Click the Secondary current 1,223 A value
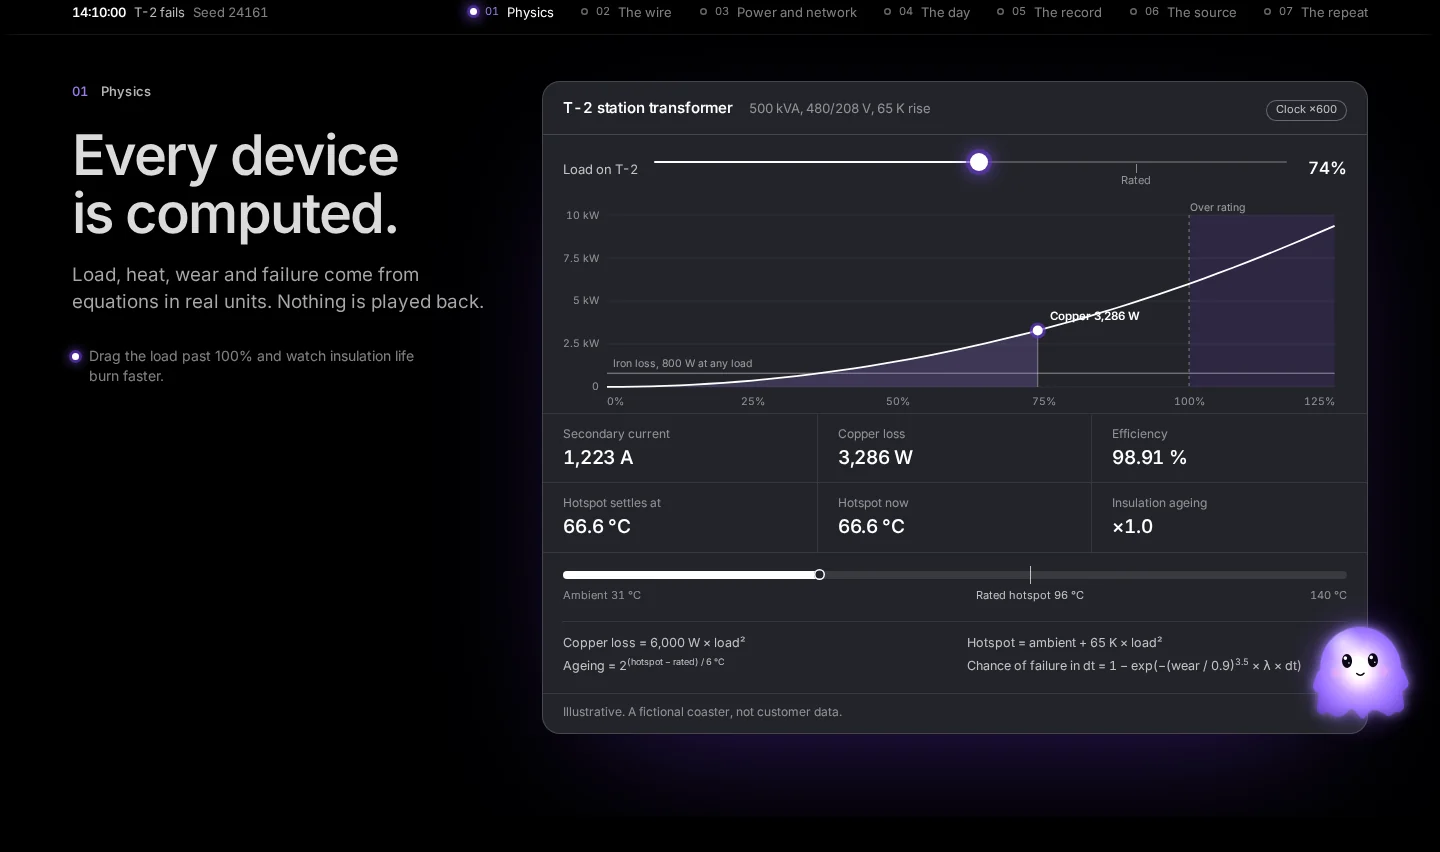Screen dimensions: 1440x852 click(598, 457)
